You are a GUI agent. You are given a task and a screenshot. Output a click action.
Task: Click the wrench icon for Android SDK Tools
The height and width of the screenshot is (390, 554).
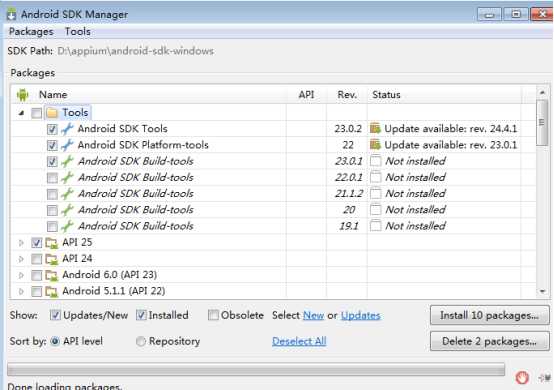tap(67, 129)
